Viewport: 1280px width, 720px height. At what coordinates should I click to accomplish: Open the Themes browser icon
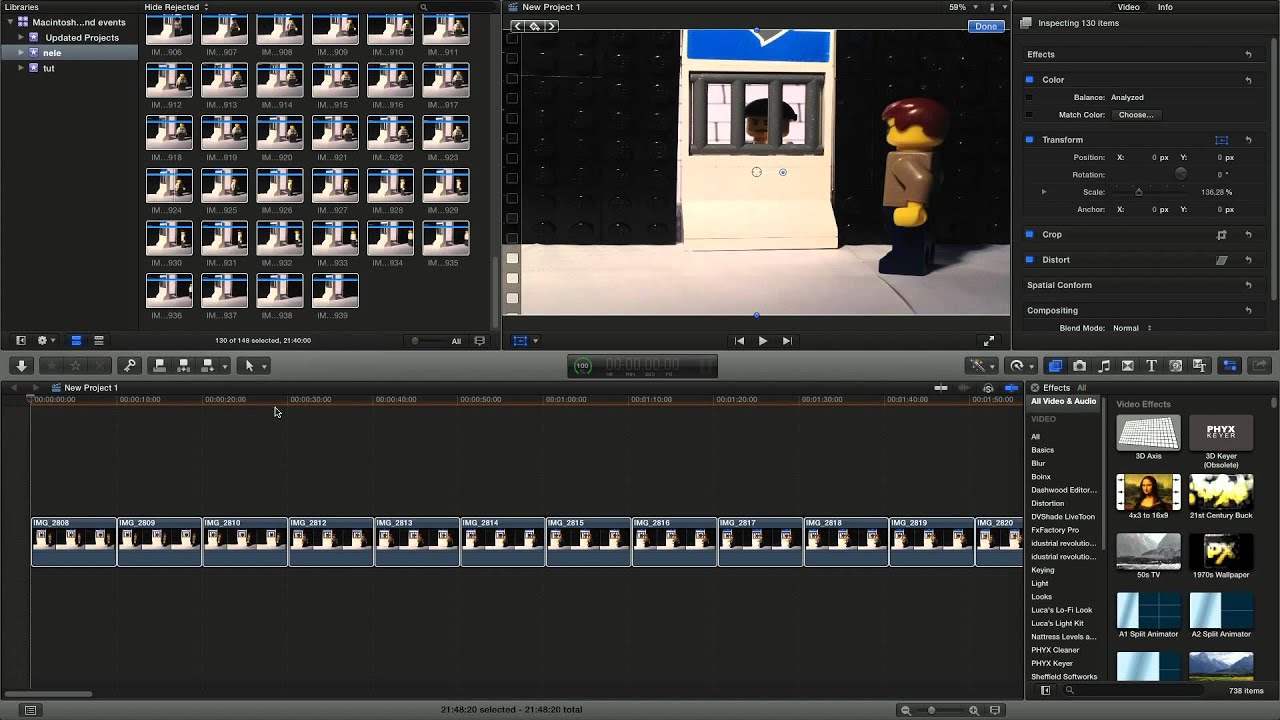[x=1200, y=366]
